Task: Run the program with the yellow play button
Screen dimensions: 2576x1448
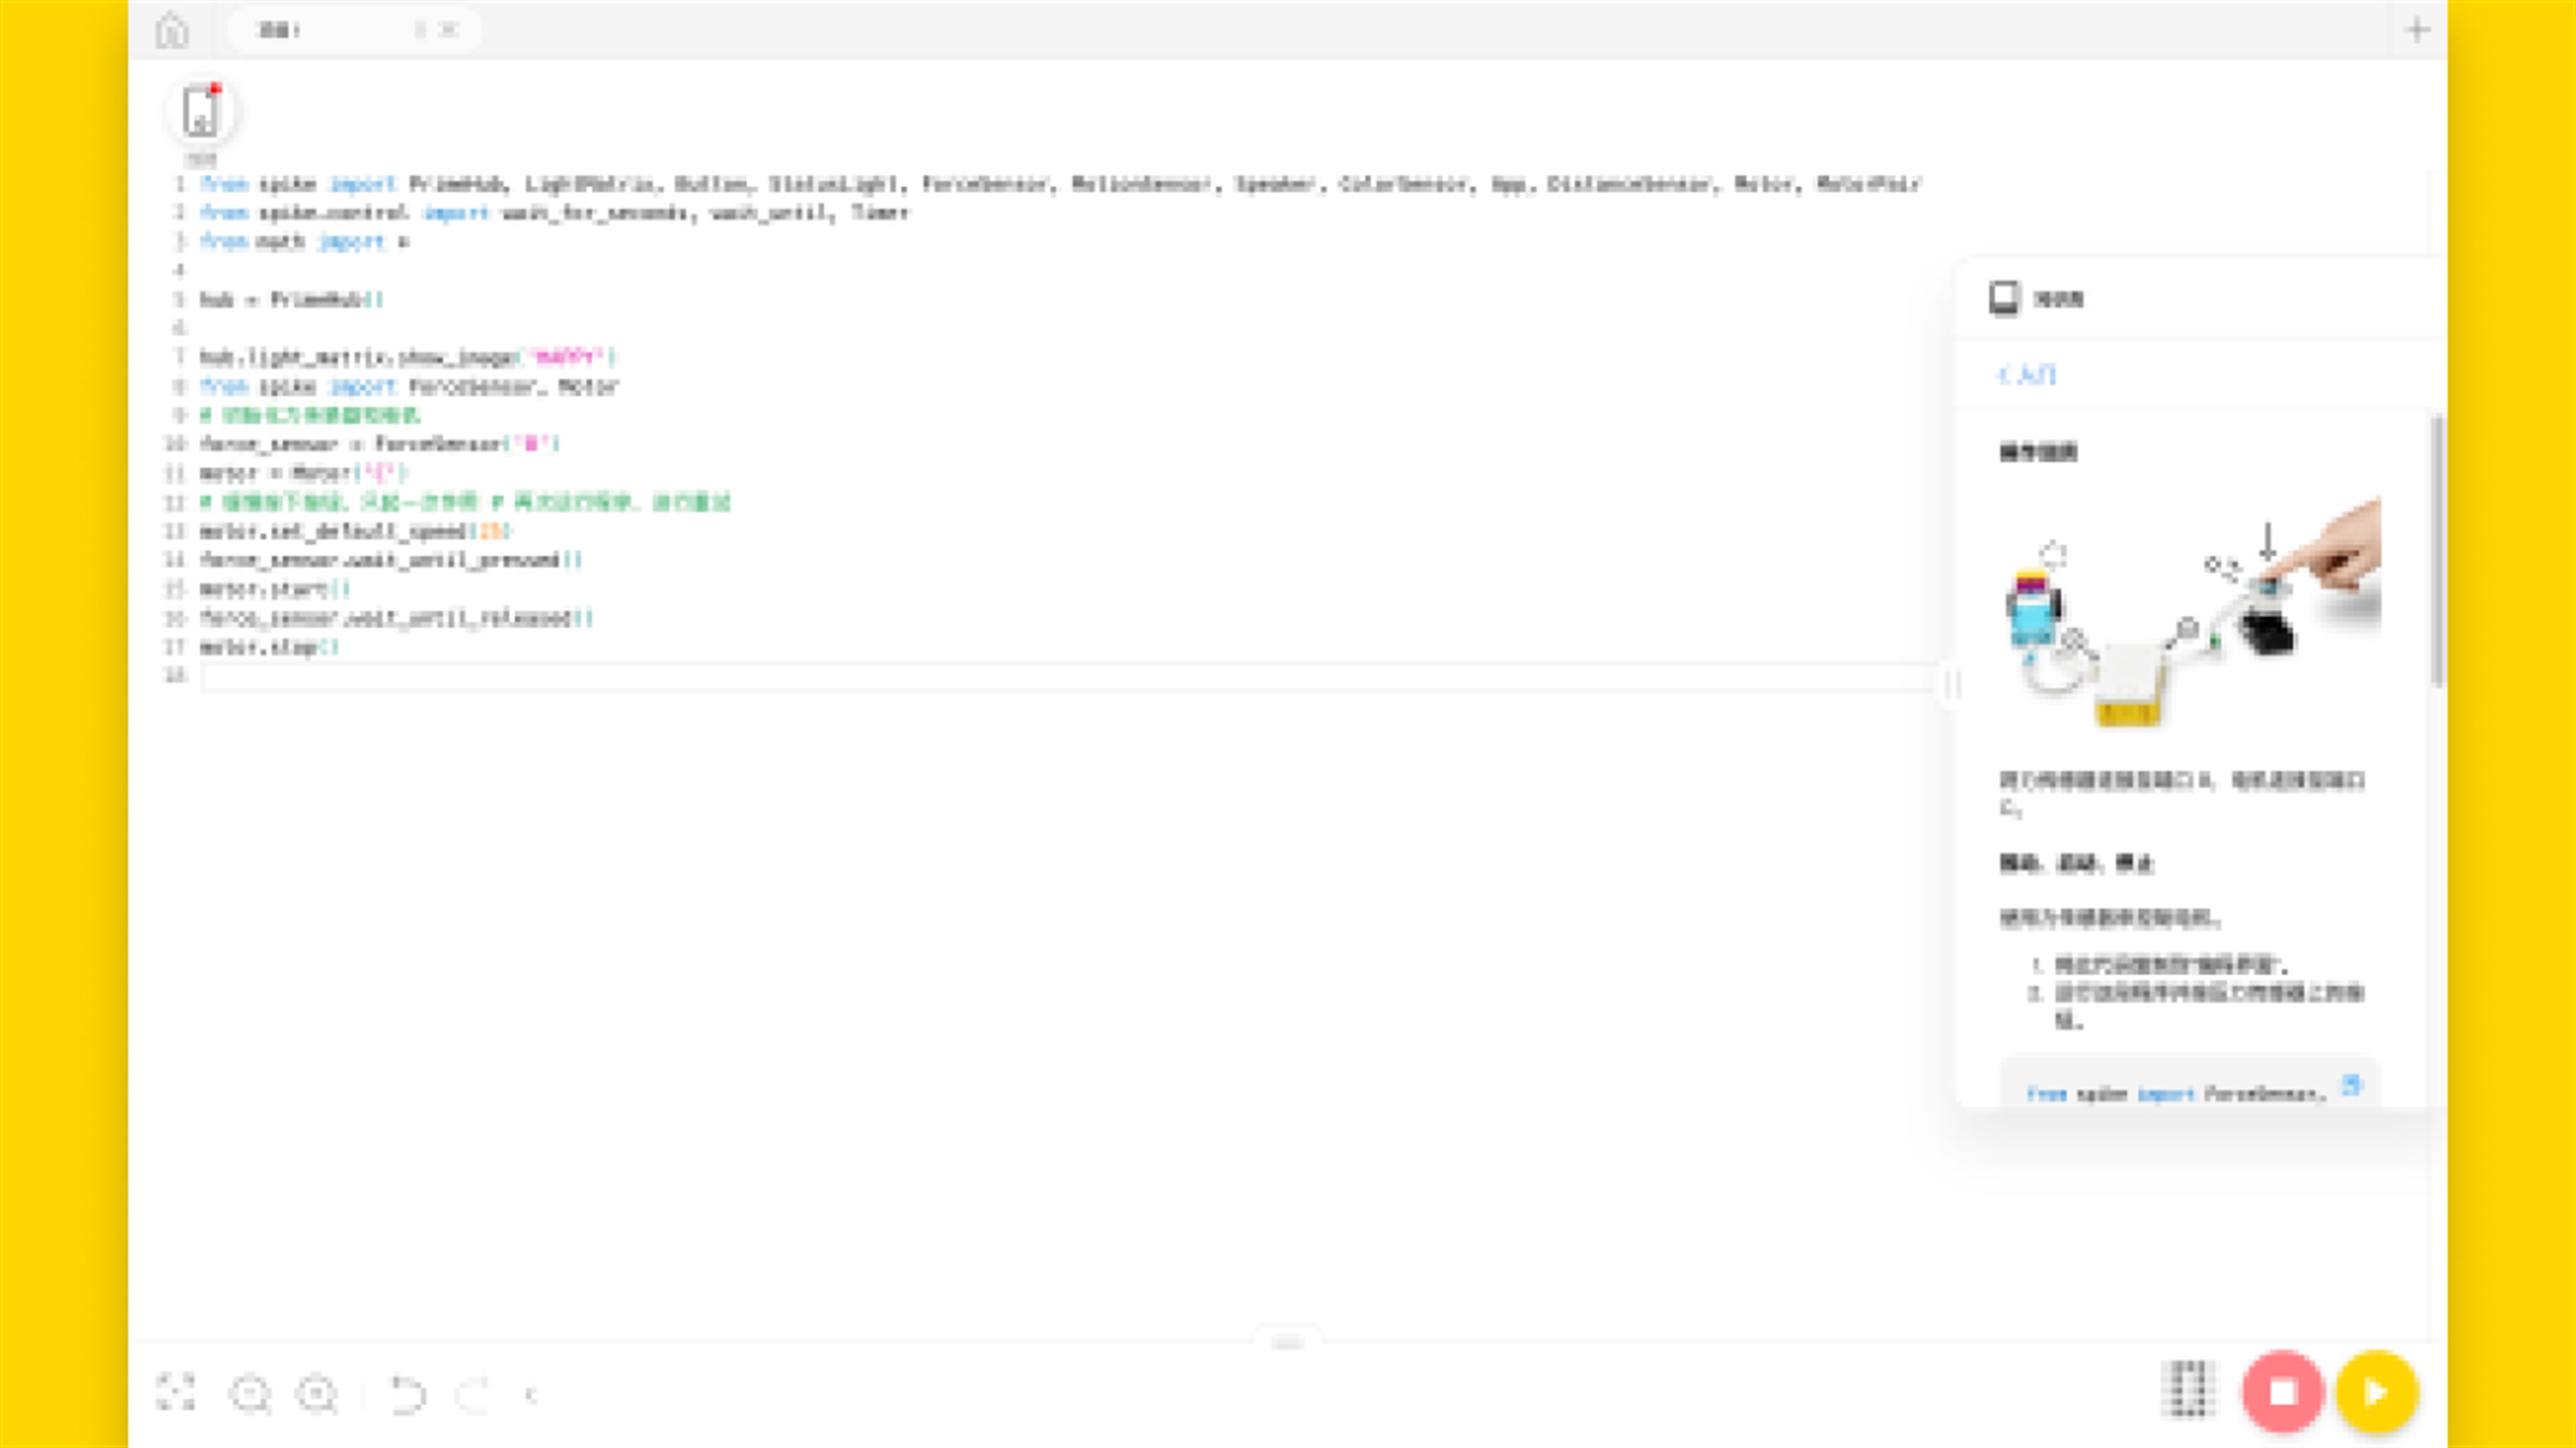Action: click(2376, 1391)
